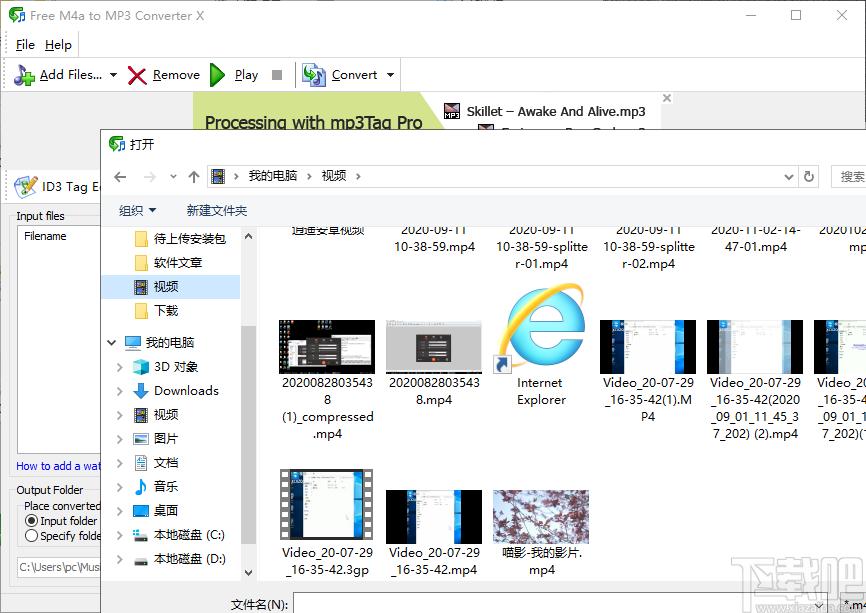The height and width of the screenshot is (613, 866).
Task: Click the gray Stop square button
Action: click(277, 75)
